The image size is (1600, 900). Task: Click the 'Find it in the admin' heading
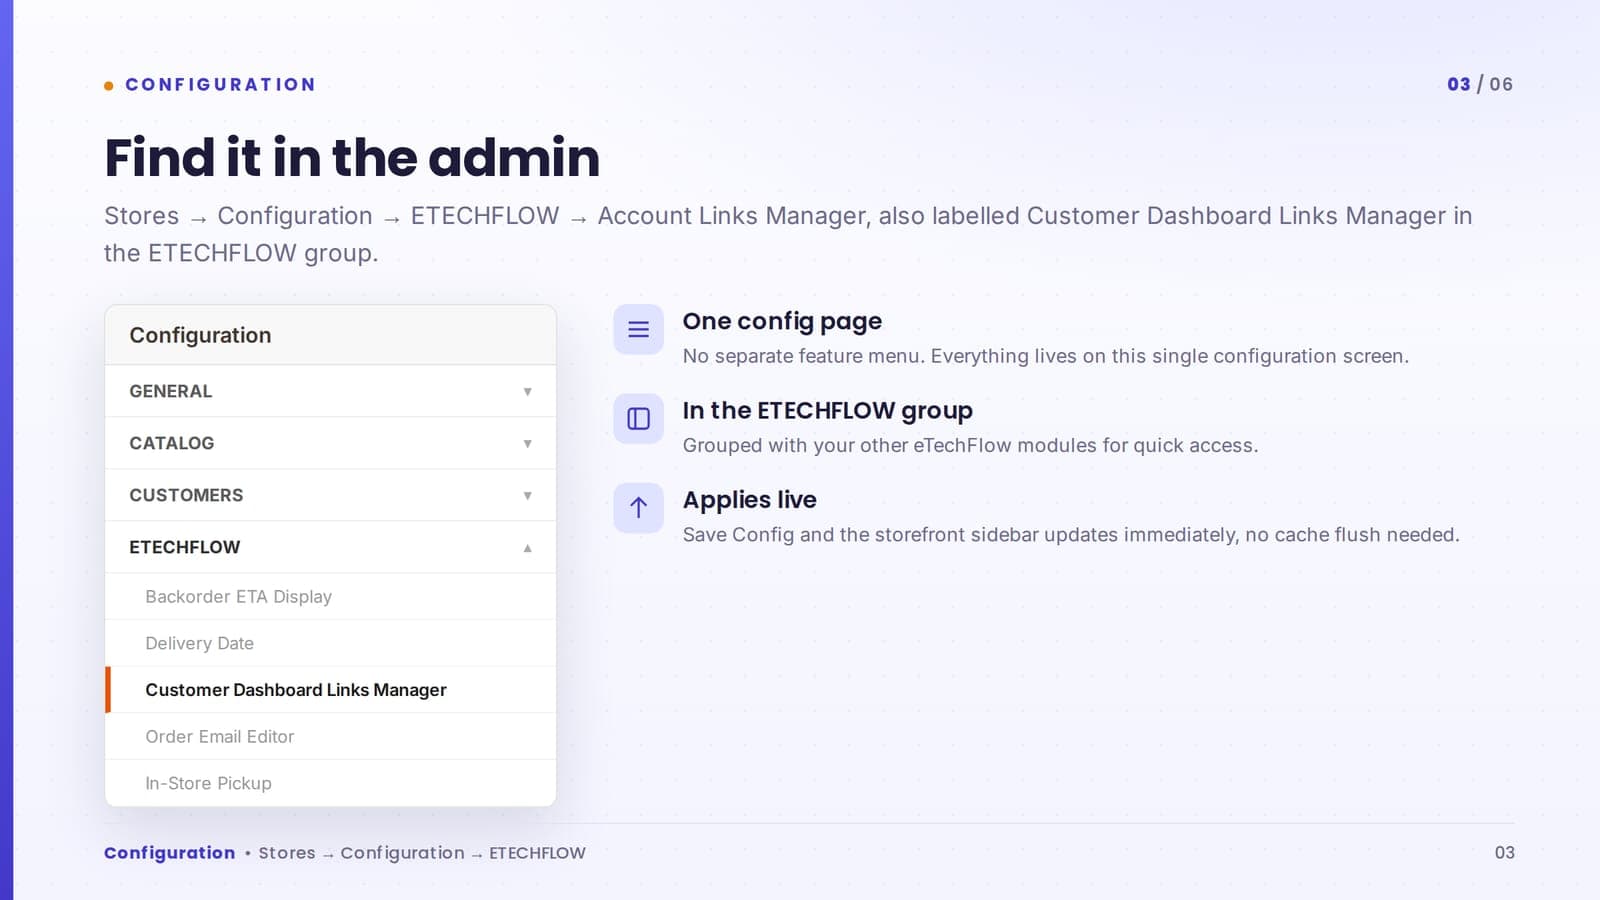tap(352, 158)
